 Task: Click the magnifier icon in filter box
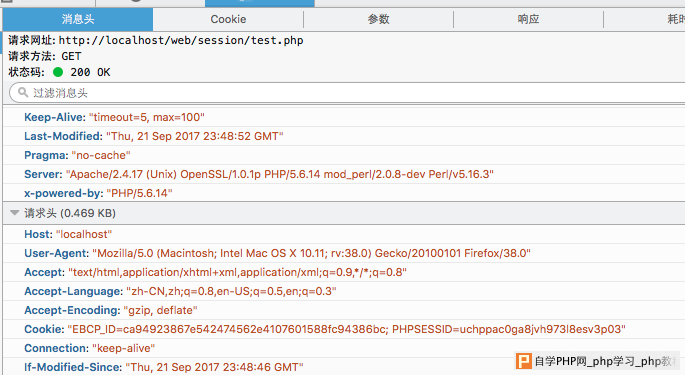(x=23, y=92)
